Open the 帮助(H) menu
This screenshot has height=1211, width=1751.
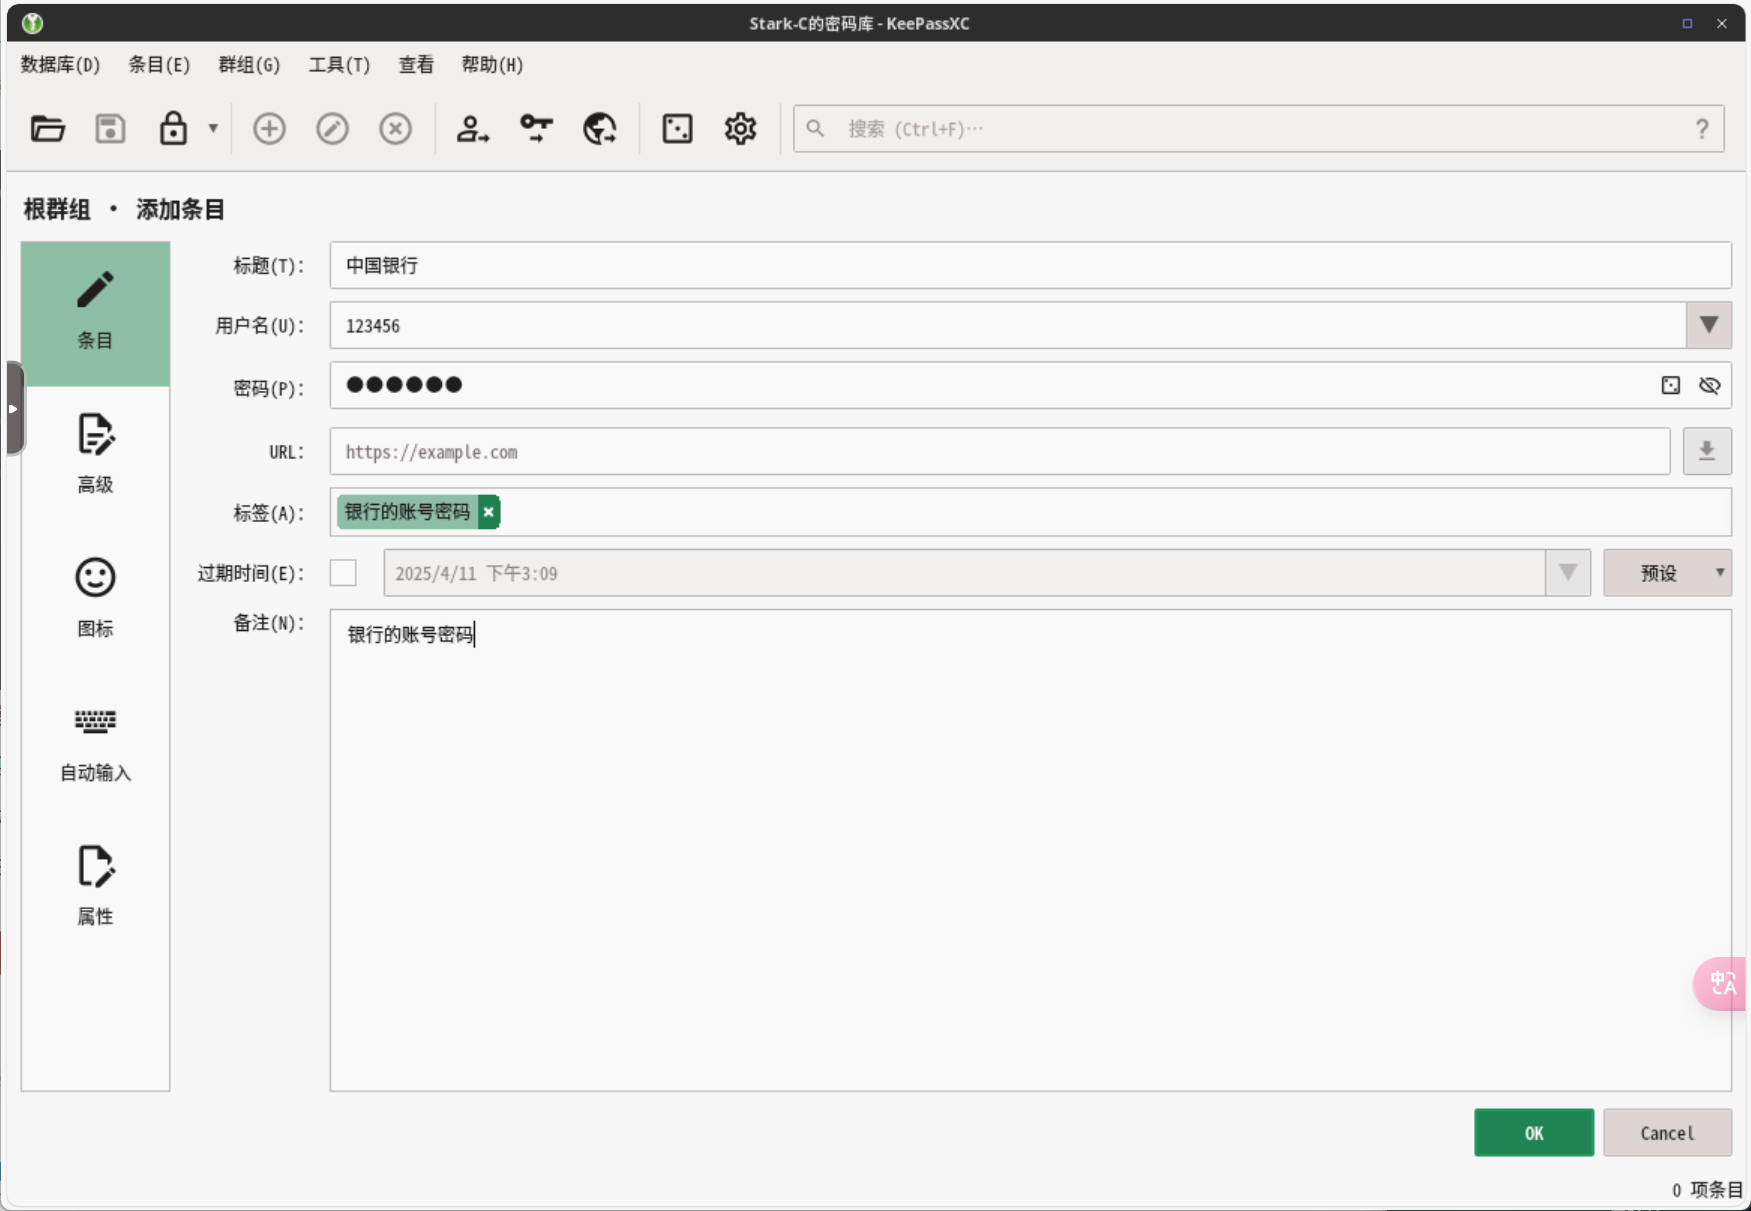pos(492,65)
